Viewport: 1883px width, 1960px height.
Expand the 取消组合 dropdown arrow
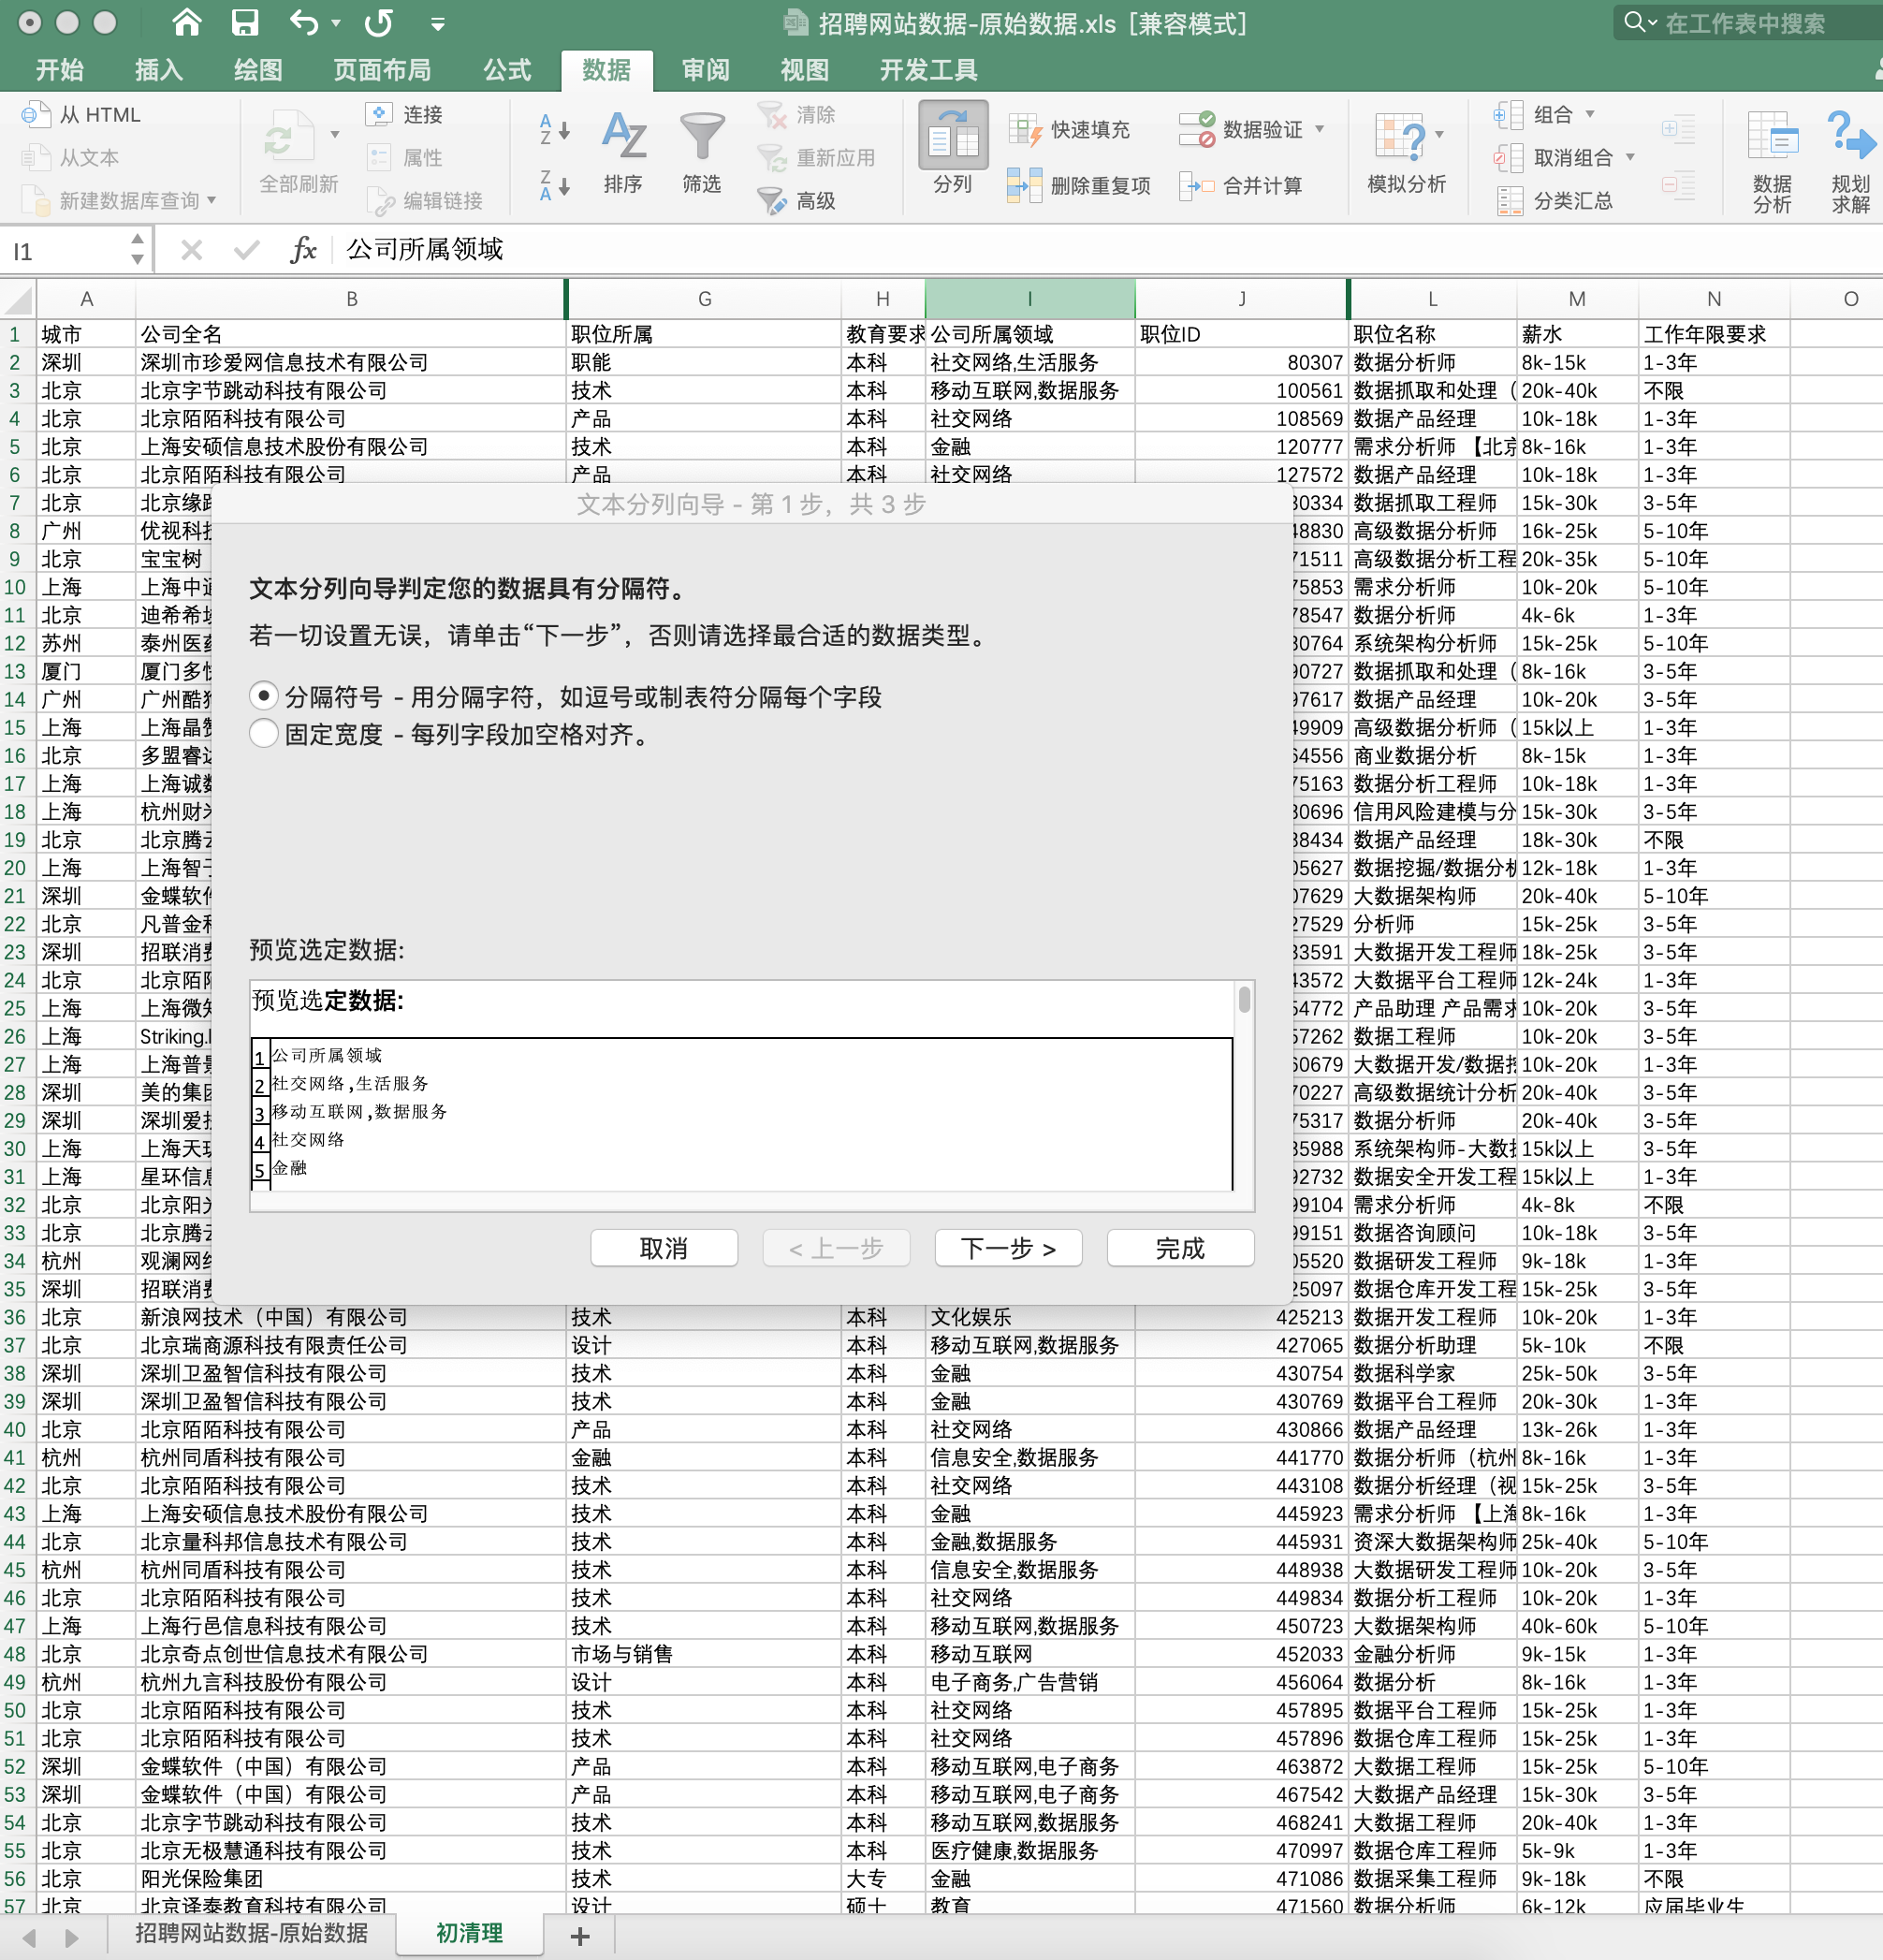[1630, 157]
